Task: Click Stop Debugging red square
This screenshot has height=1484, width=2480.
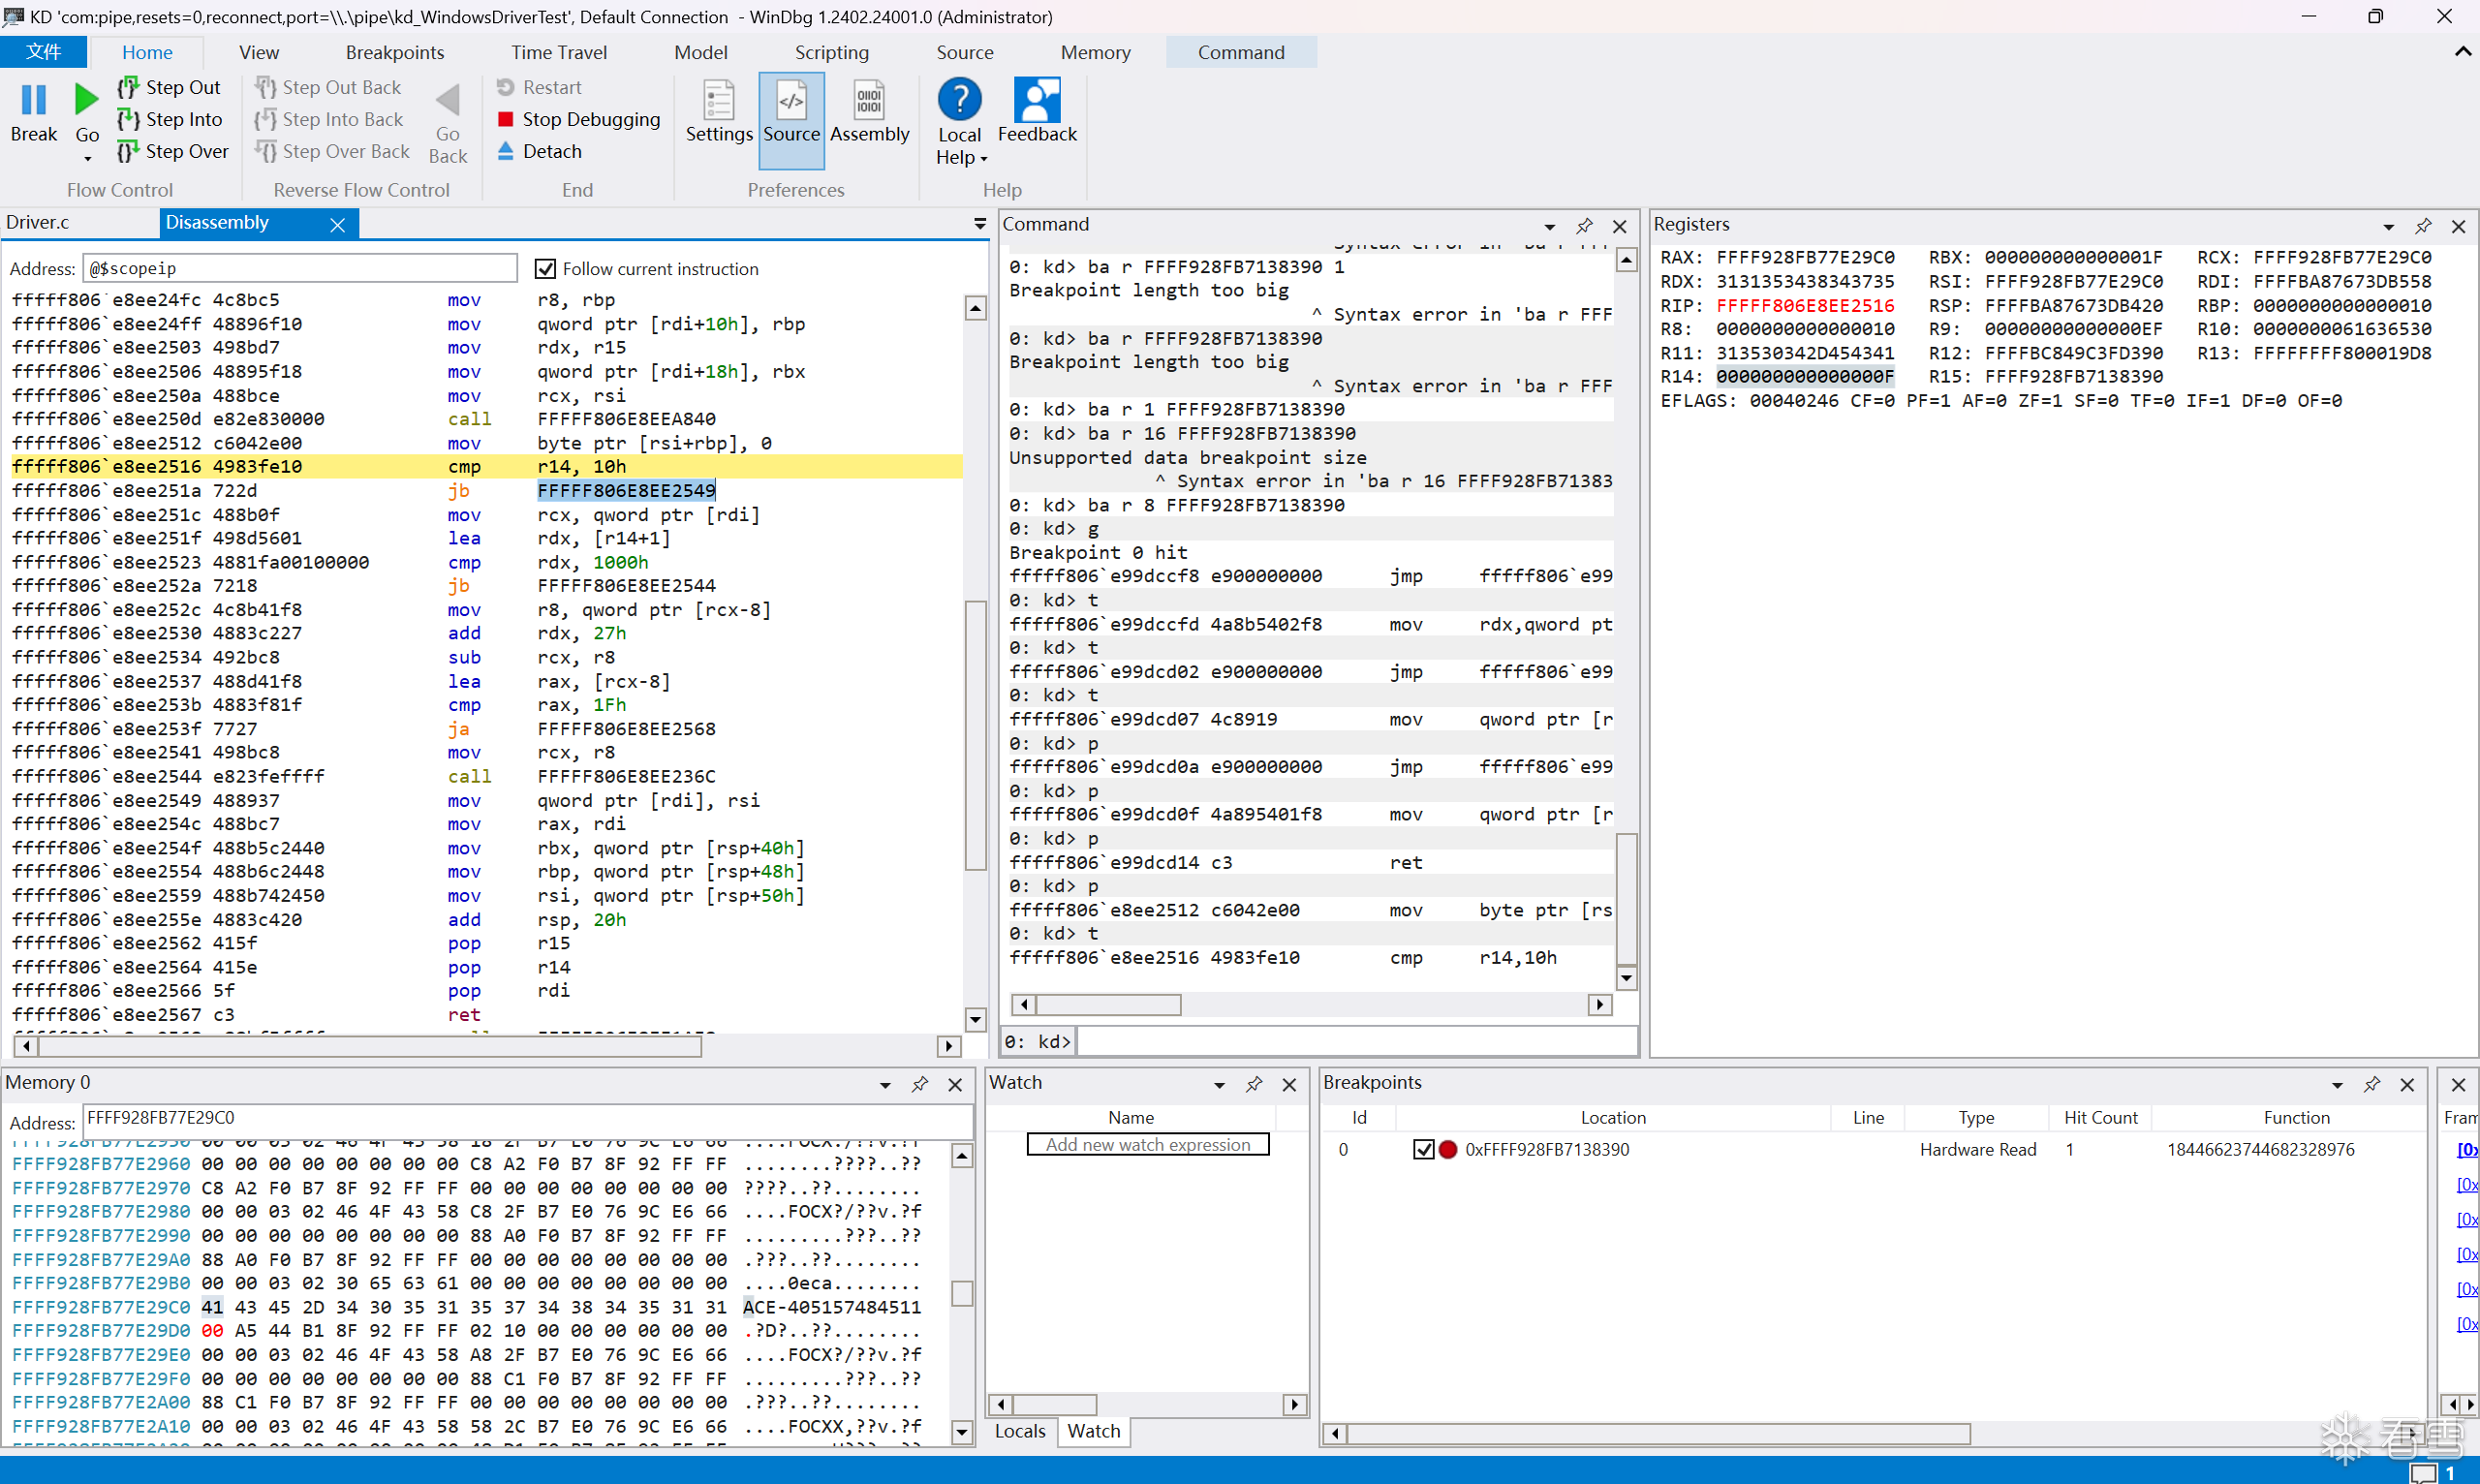Action: (506, 120)
